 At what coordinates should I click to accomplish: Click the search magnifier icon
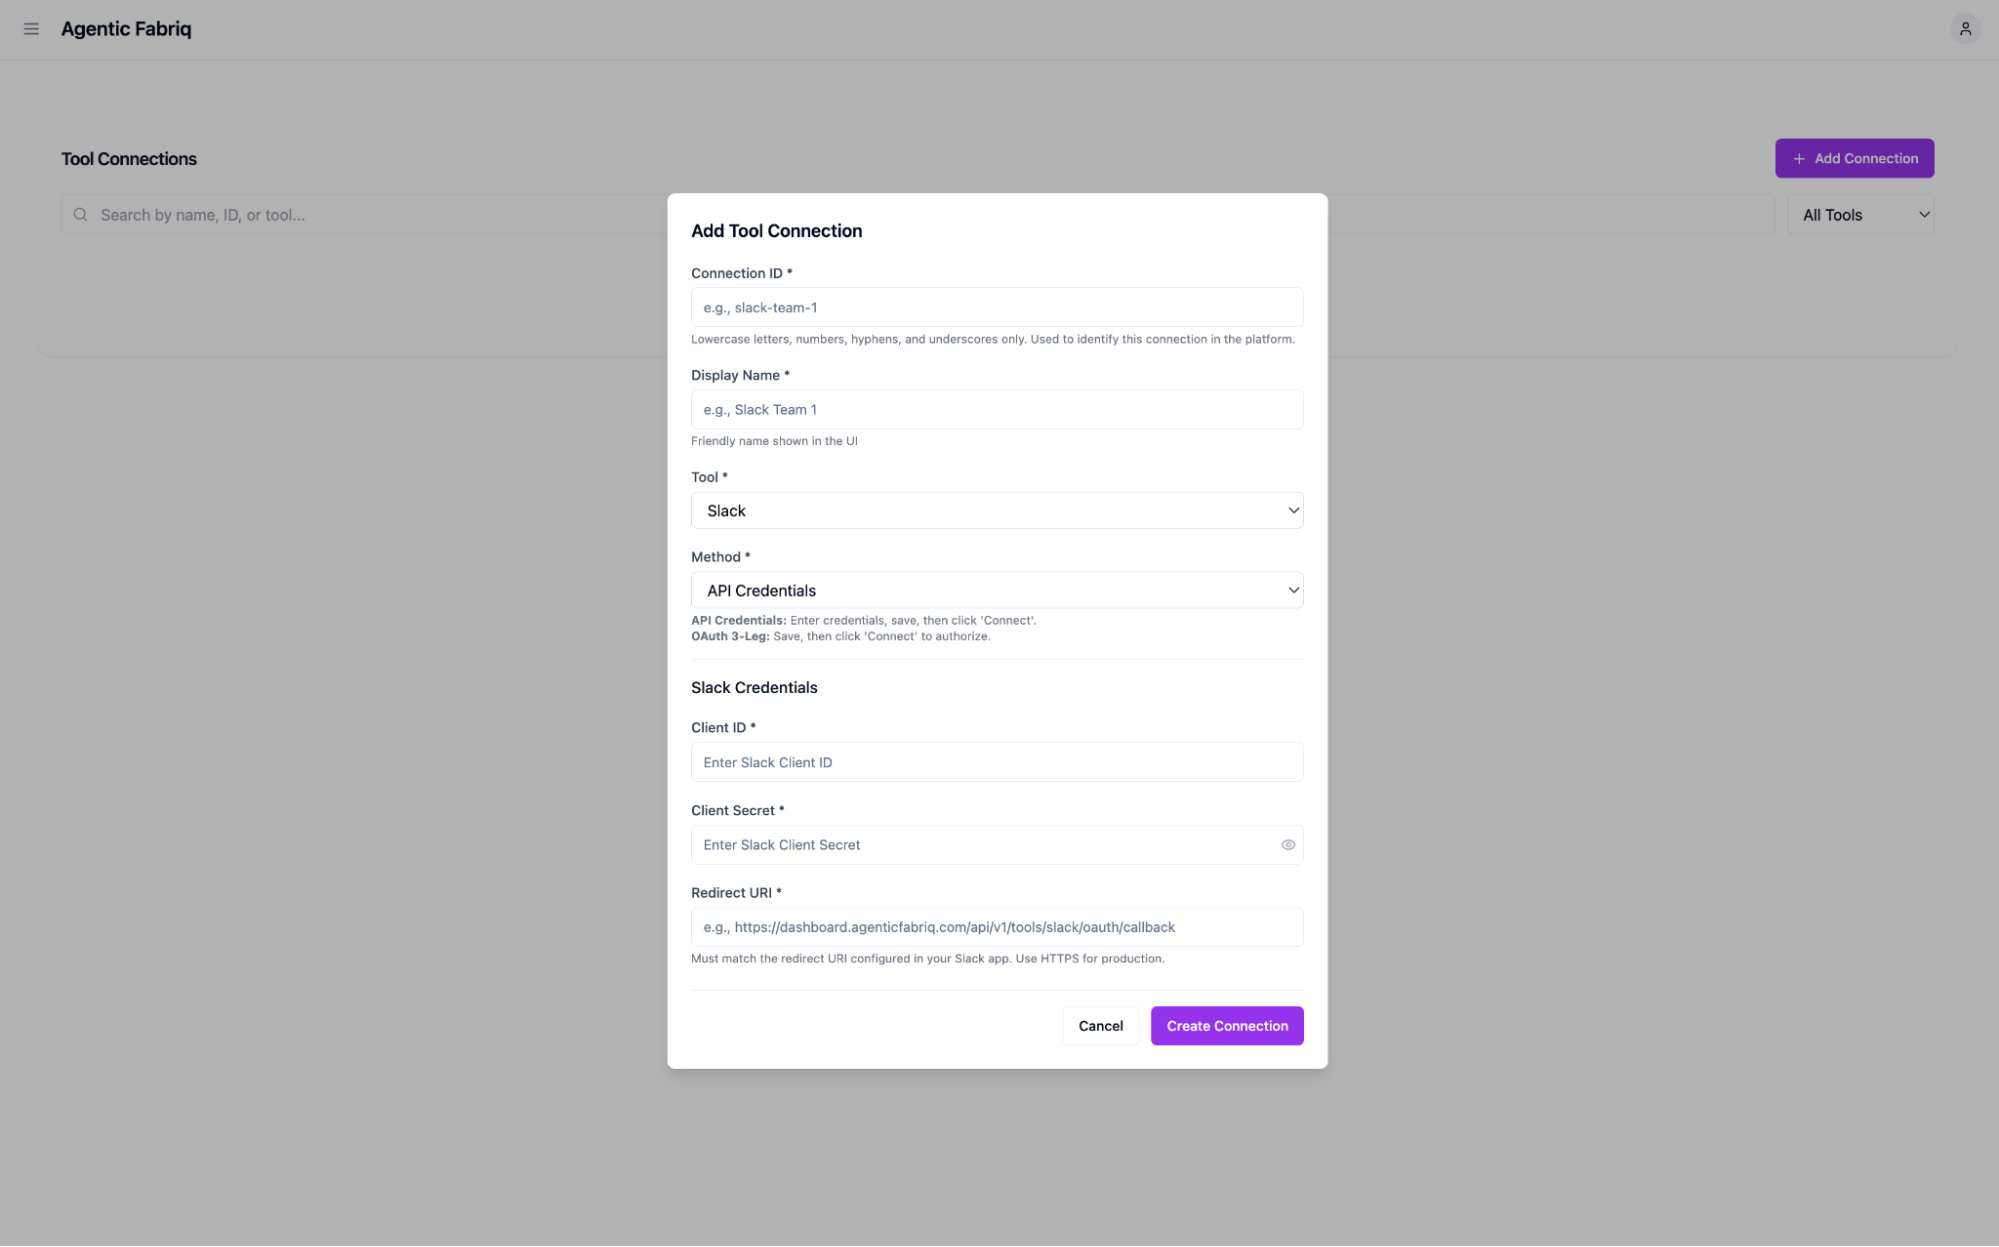coord(80,215)
